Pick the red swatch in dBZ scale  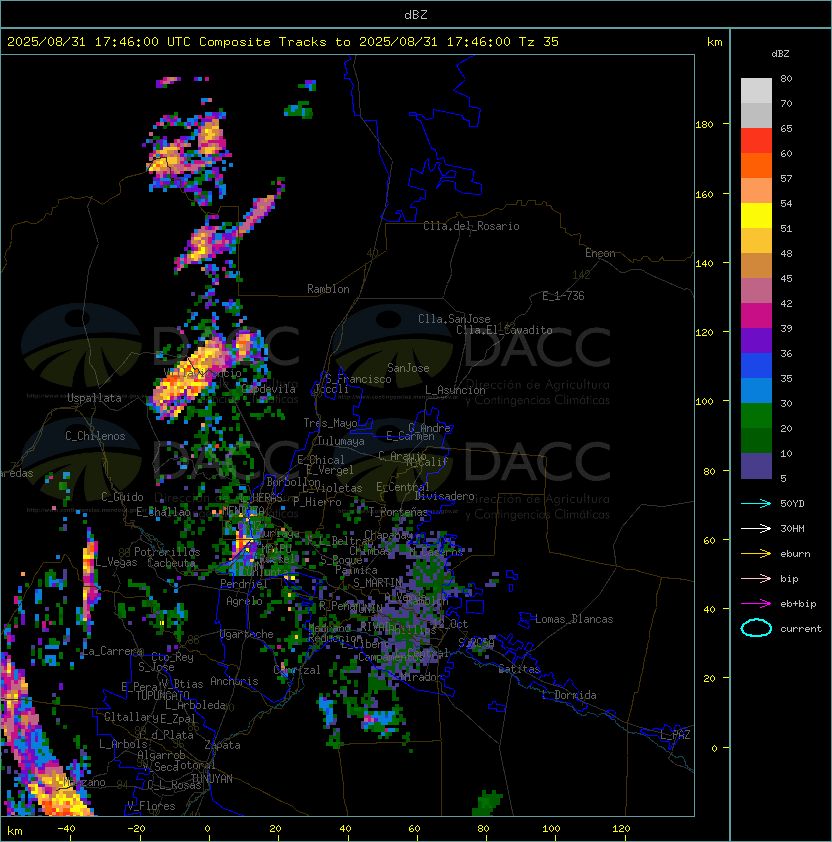[756, 140]
